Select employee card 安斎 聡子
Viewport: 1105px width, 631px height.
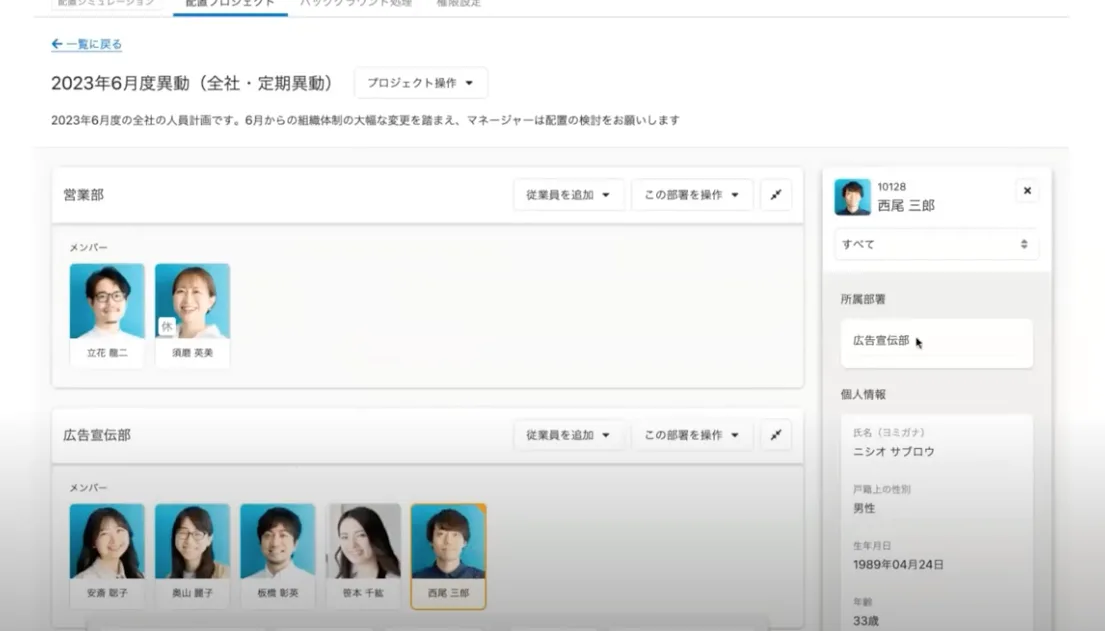pyautogui.click(x=107, y=556)
